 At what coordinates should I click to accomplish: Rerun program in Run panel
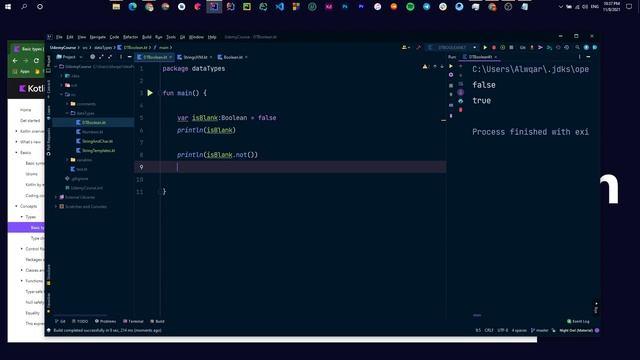coord(451,66)
